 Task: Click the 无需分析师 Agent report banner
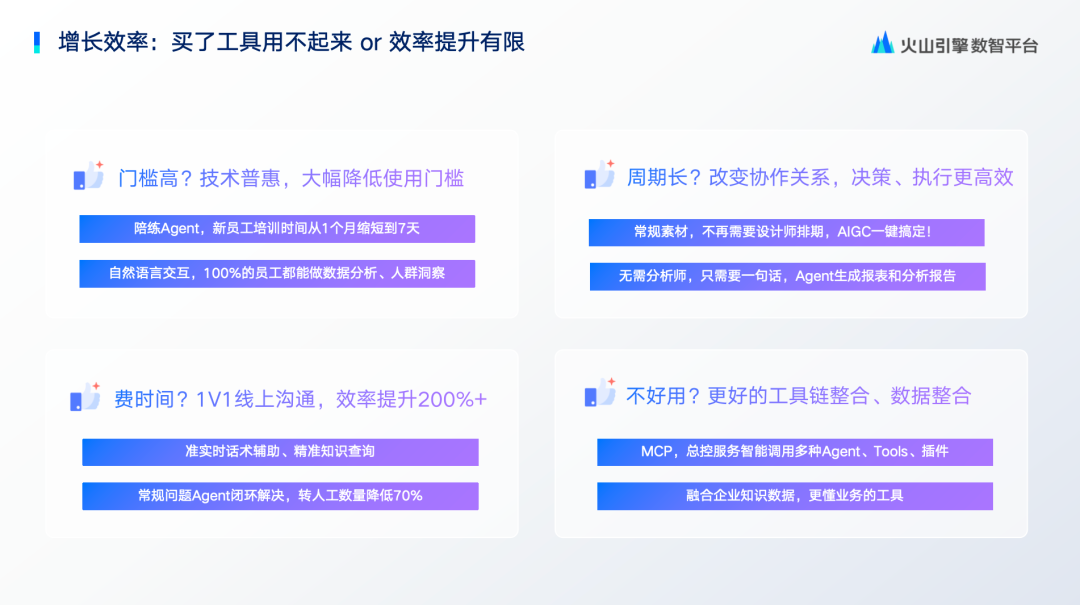tap(787, 277)
